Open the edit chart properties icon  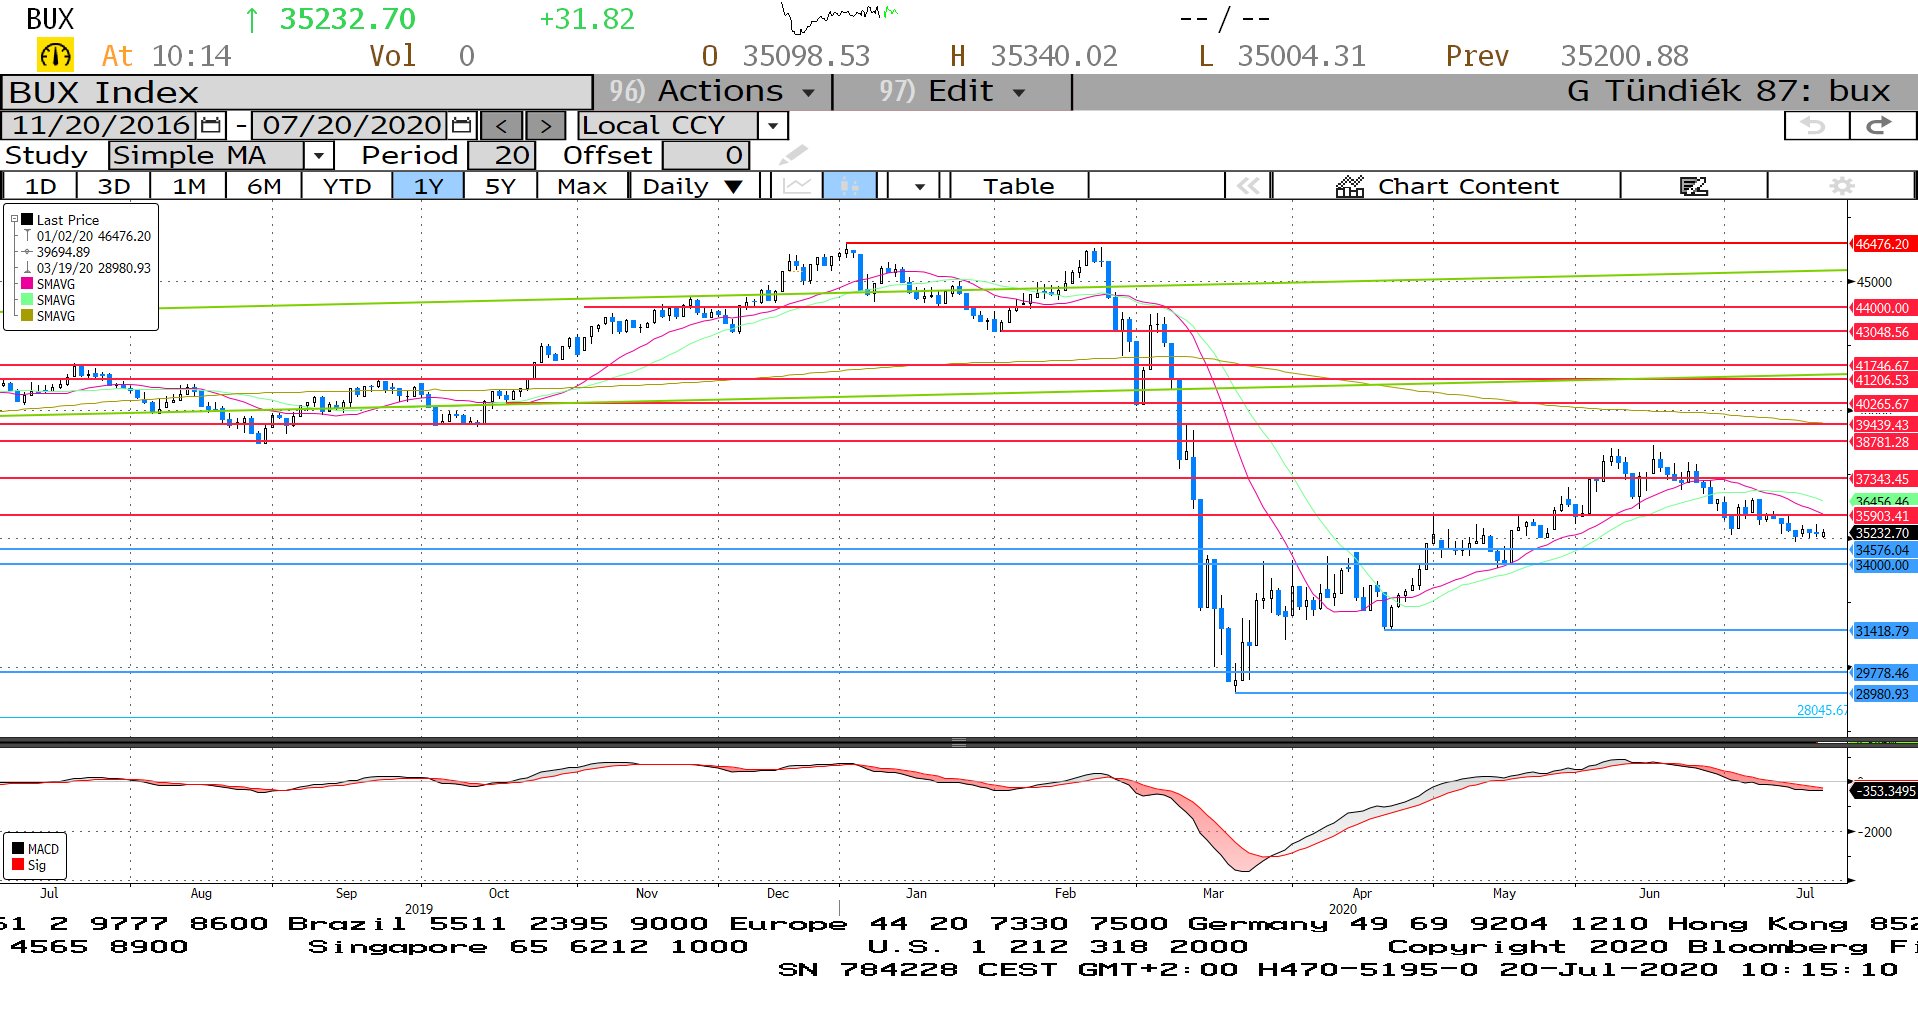point(1693,186)
